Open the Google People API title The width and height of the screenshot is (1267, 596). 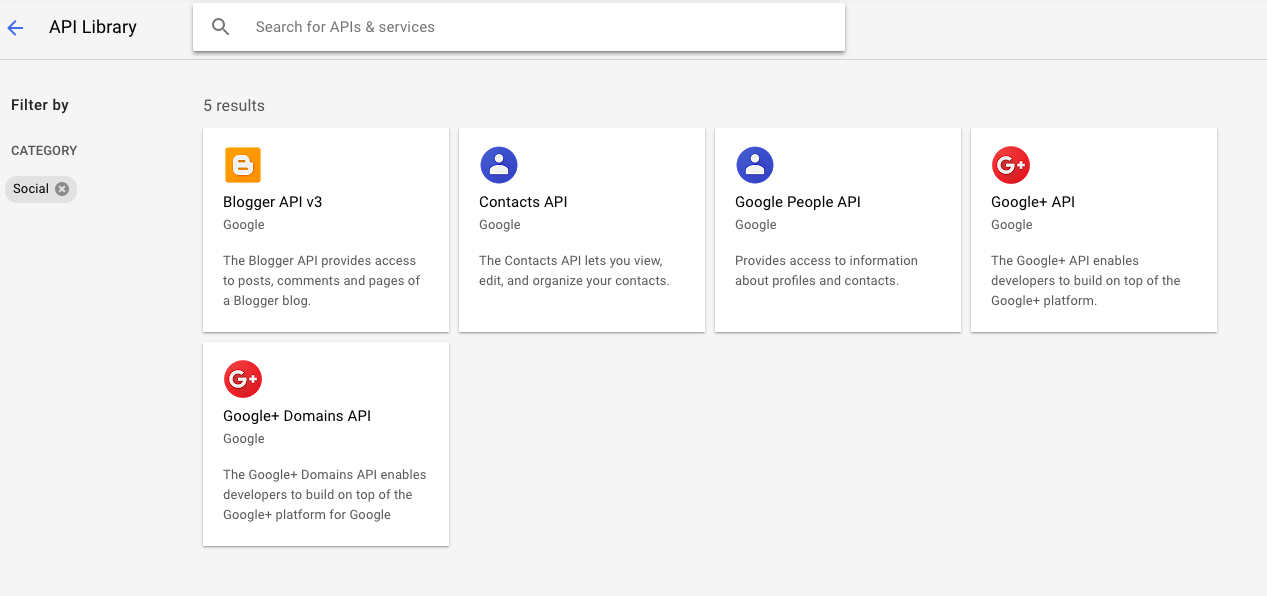click(x=798, y=202)
